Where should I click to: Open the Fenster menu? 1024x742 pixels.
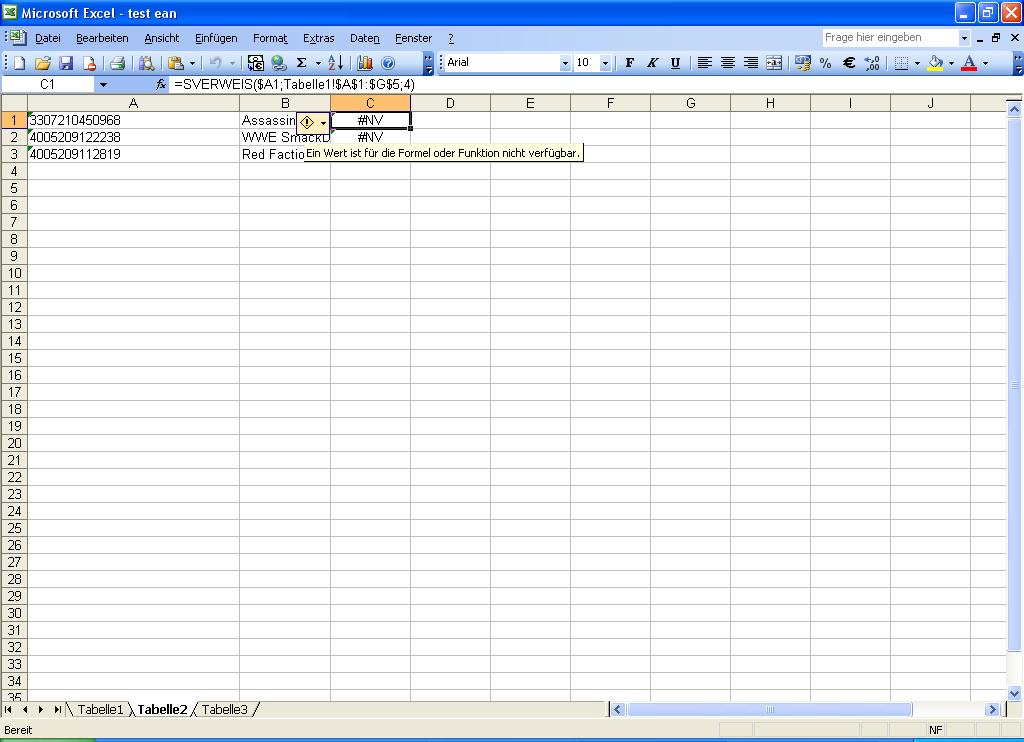tap(413, 38)
